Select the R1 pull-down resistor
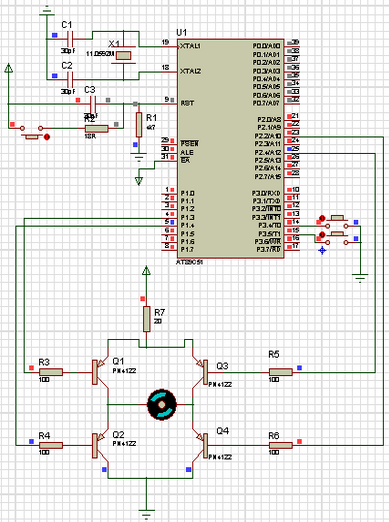Image resolution: width=389 pixels, height=522 pixels. point(139,125)
